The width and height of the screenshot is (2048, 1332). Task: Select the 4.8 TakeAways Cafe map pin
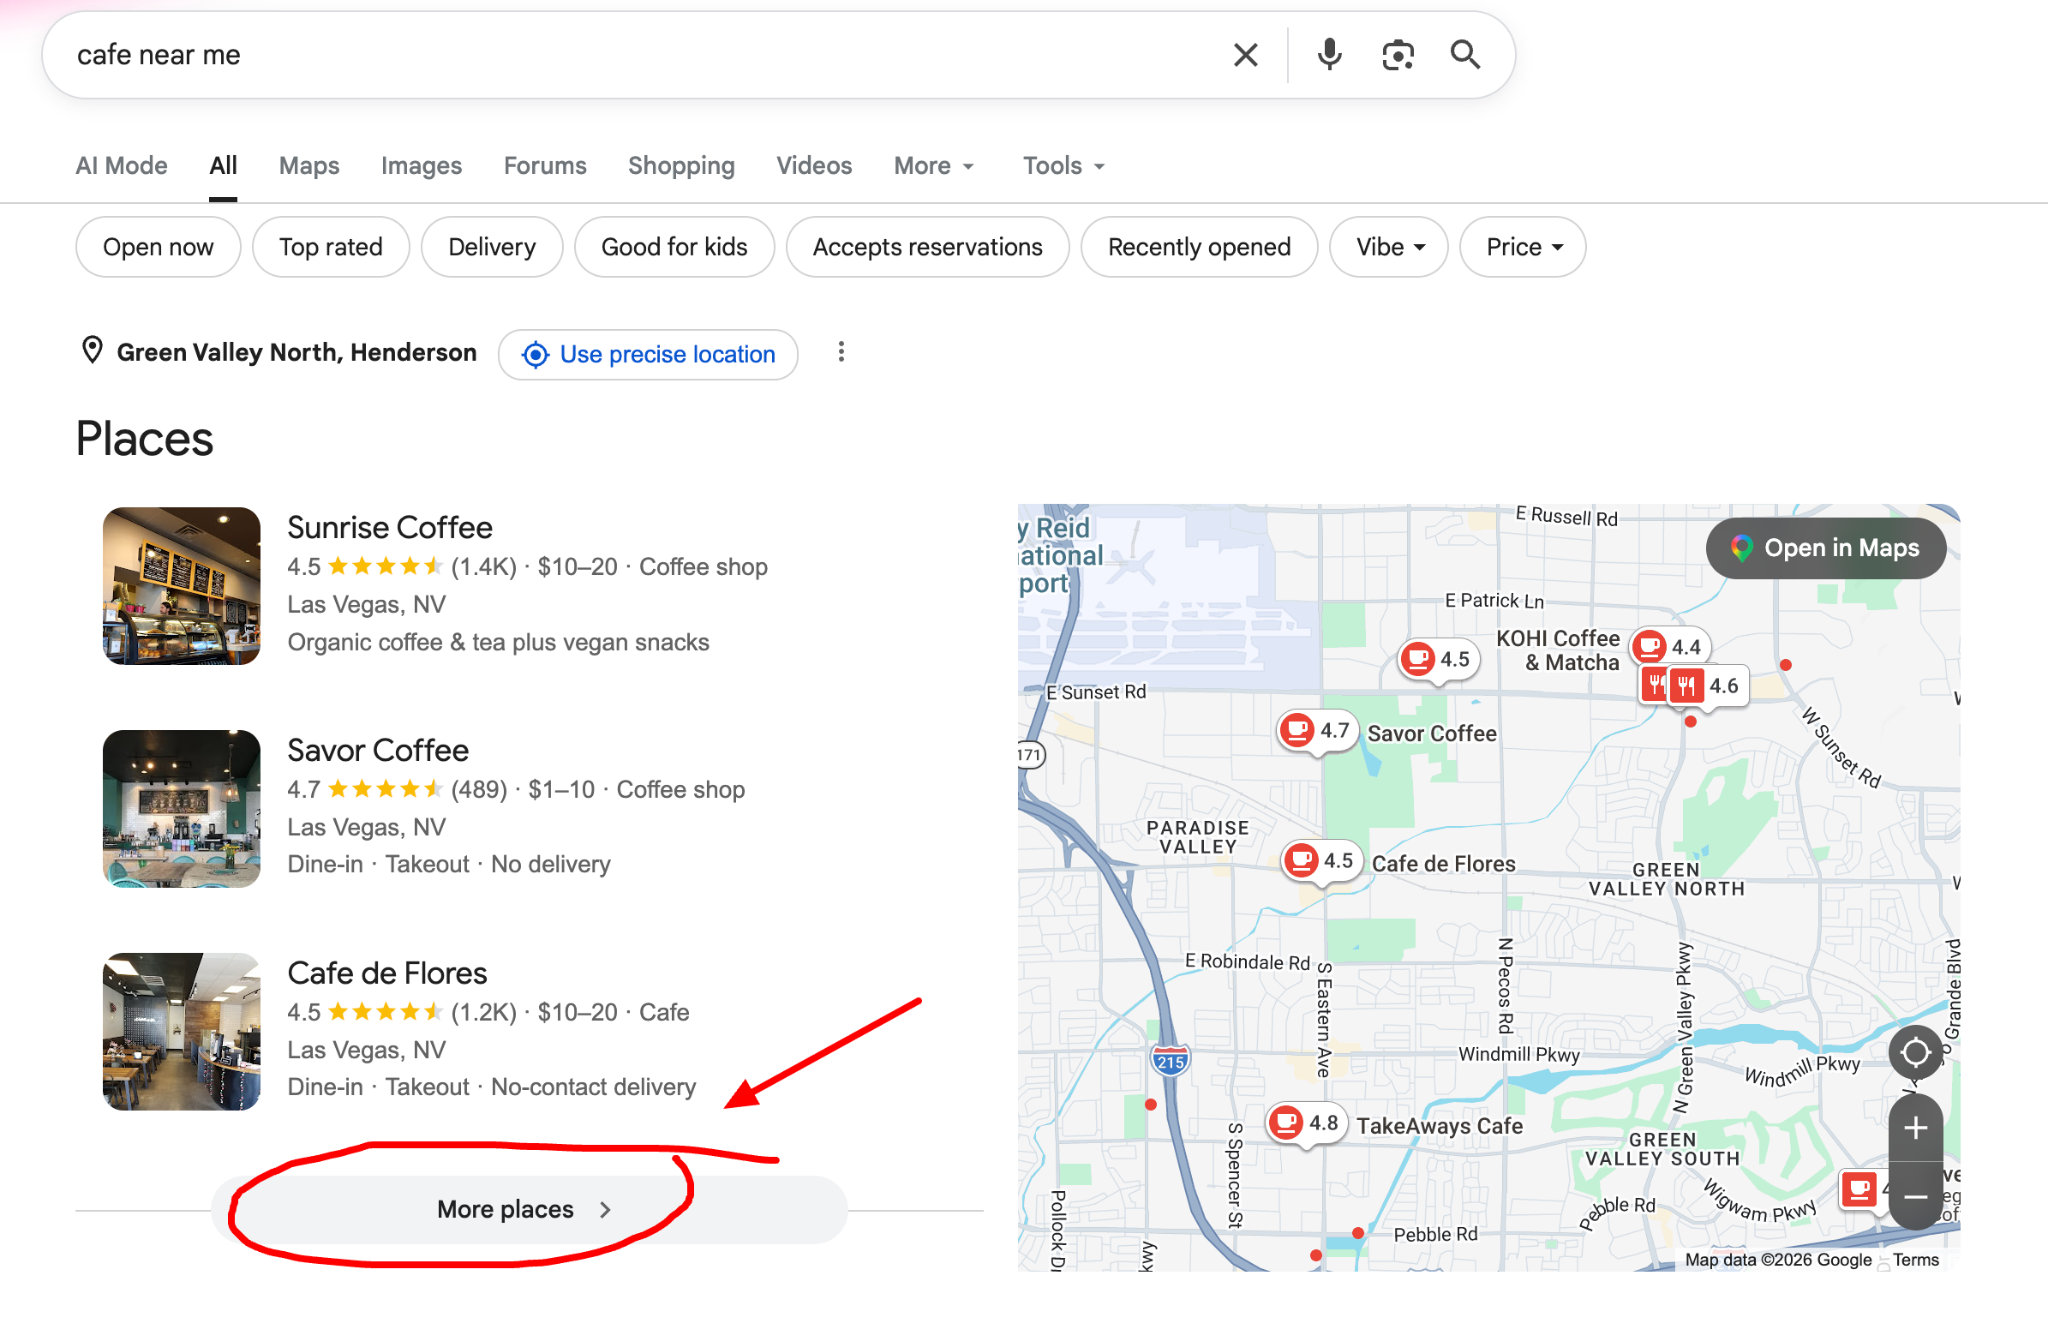pos(1308,1123)
